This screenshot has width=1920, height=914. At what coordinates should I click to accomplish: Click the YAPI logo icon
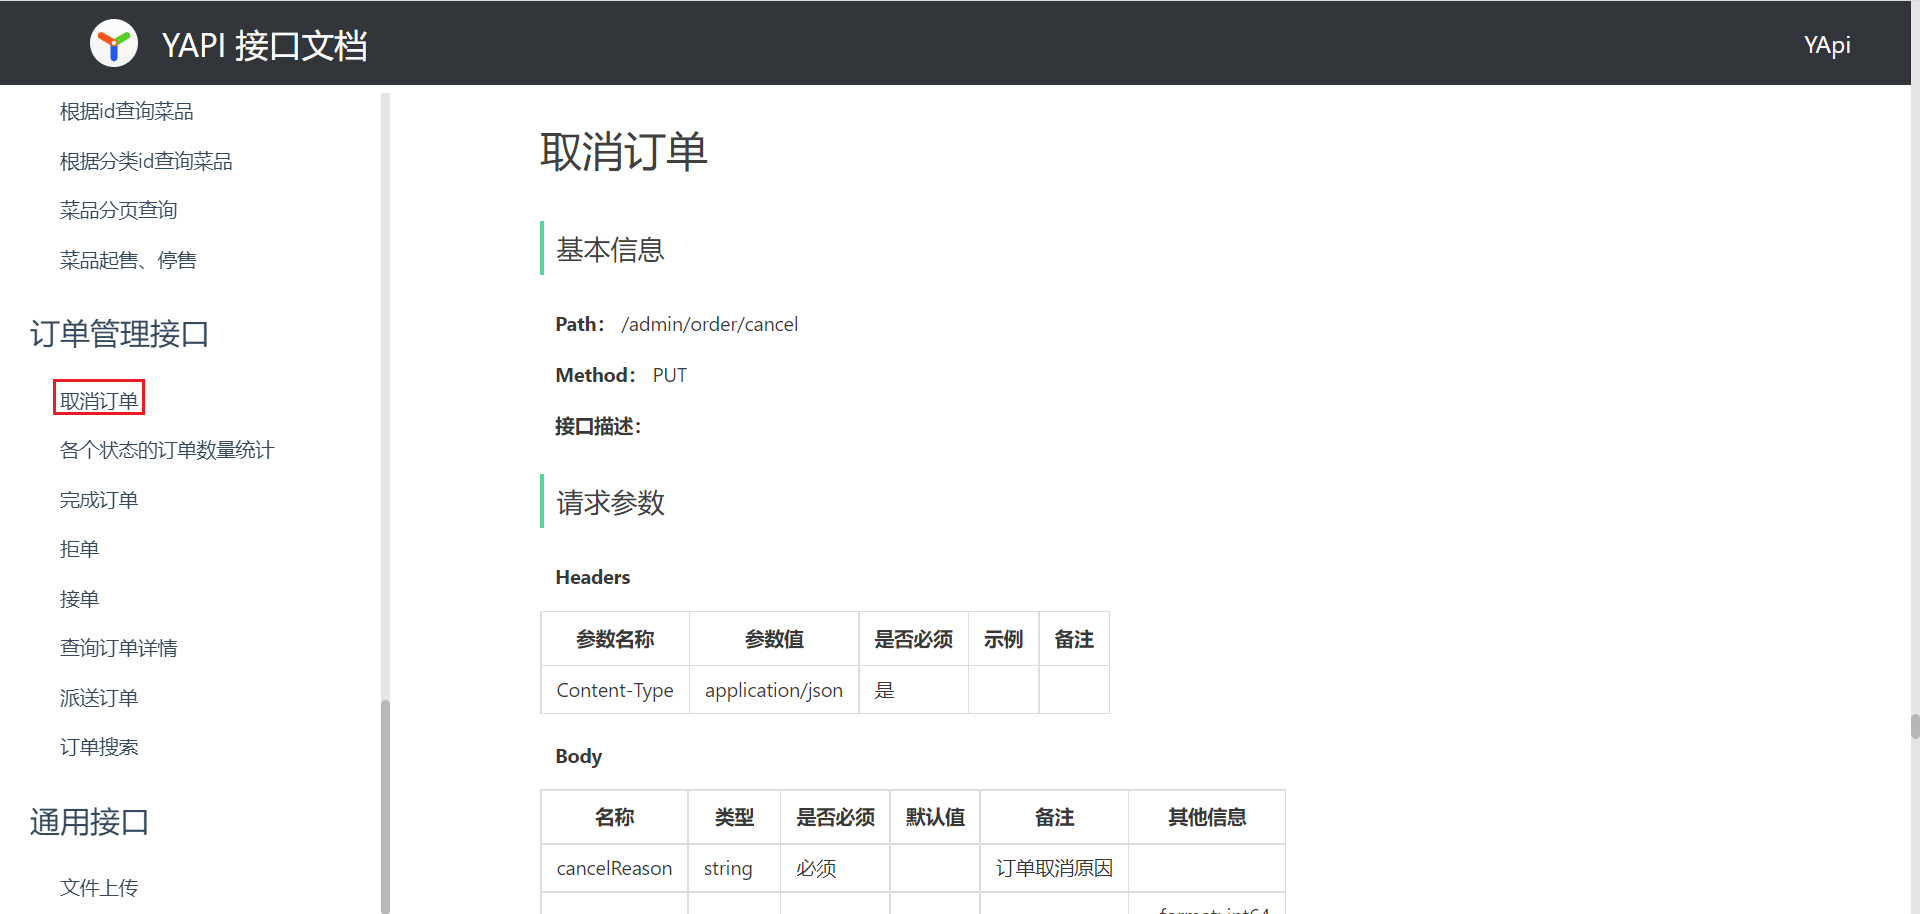(114, 44)
